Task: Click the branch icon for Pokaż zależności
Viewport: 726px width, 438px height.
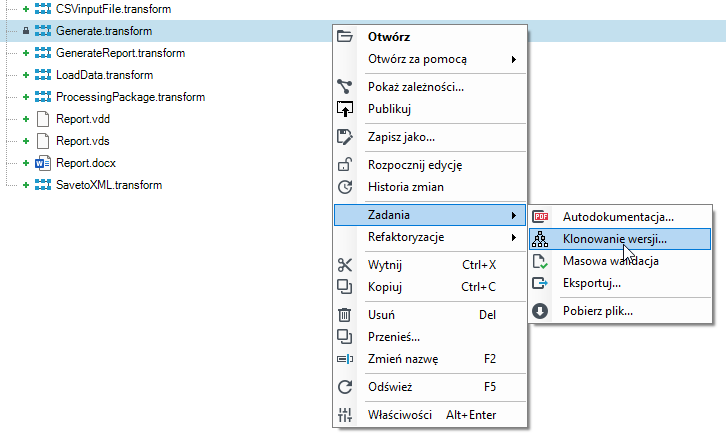Action: click(345, 87)
